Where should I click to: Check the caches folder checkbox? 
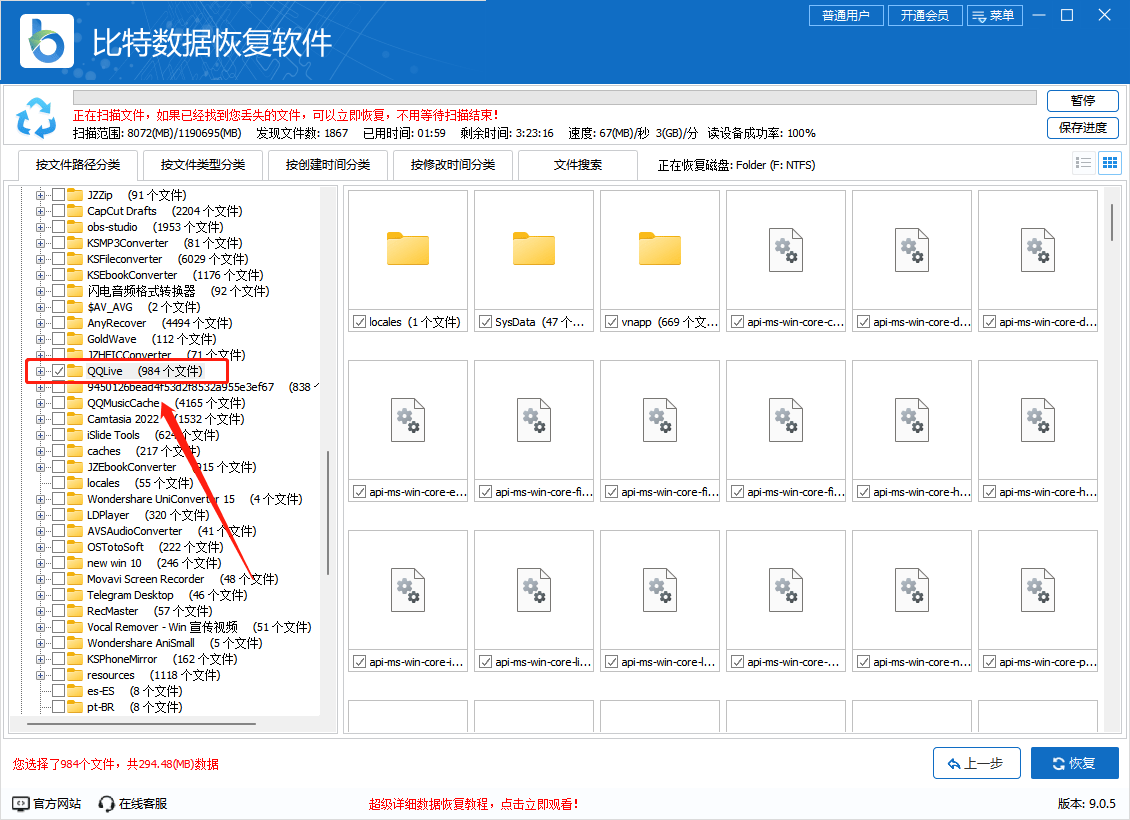(58, 451)
